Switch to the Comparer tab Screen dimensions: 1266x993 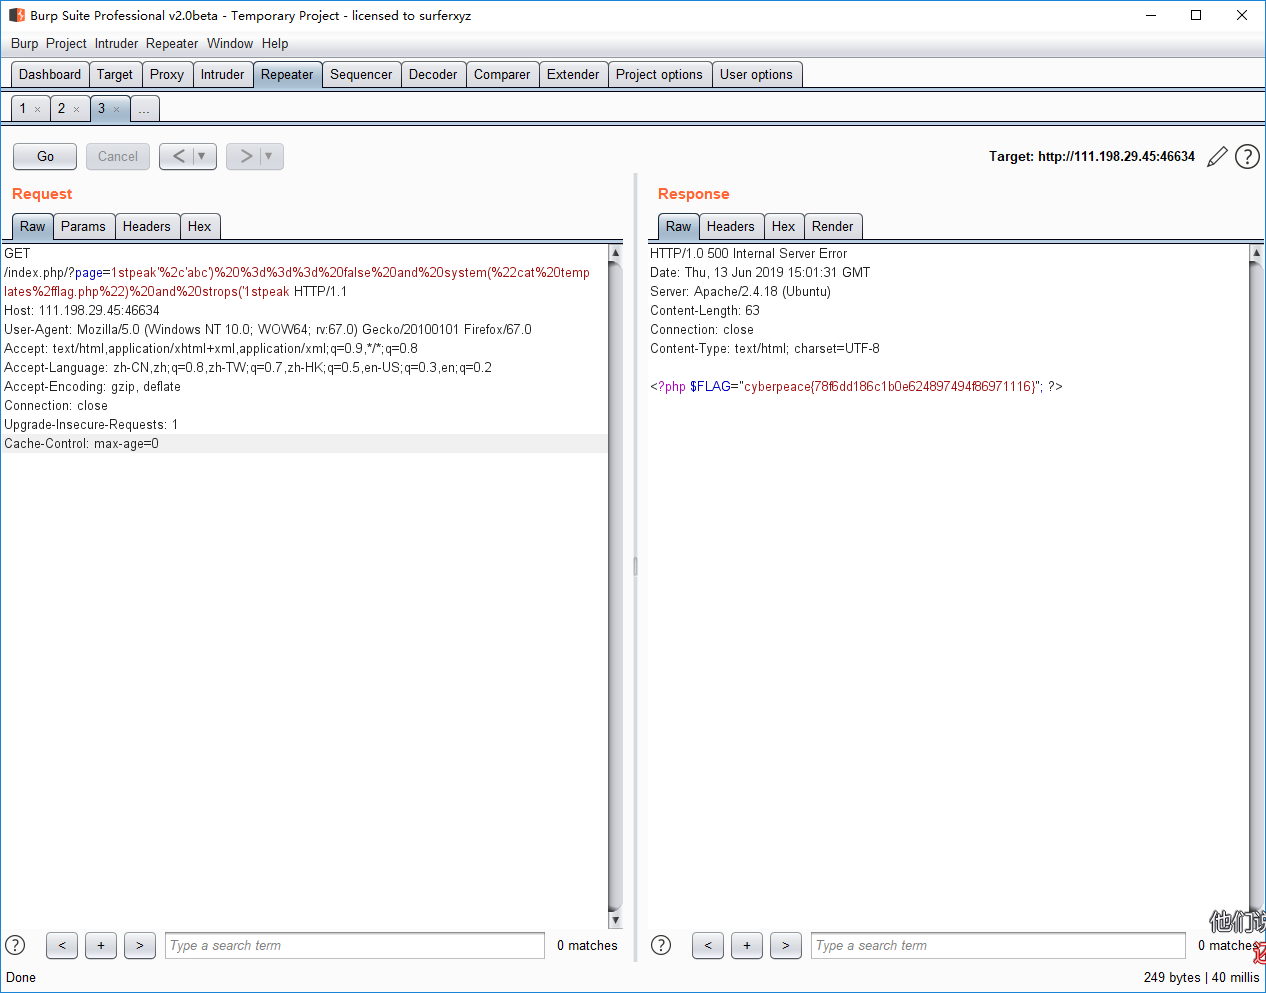point(502,74)
